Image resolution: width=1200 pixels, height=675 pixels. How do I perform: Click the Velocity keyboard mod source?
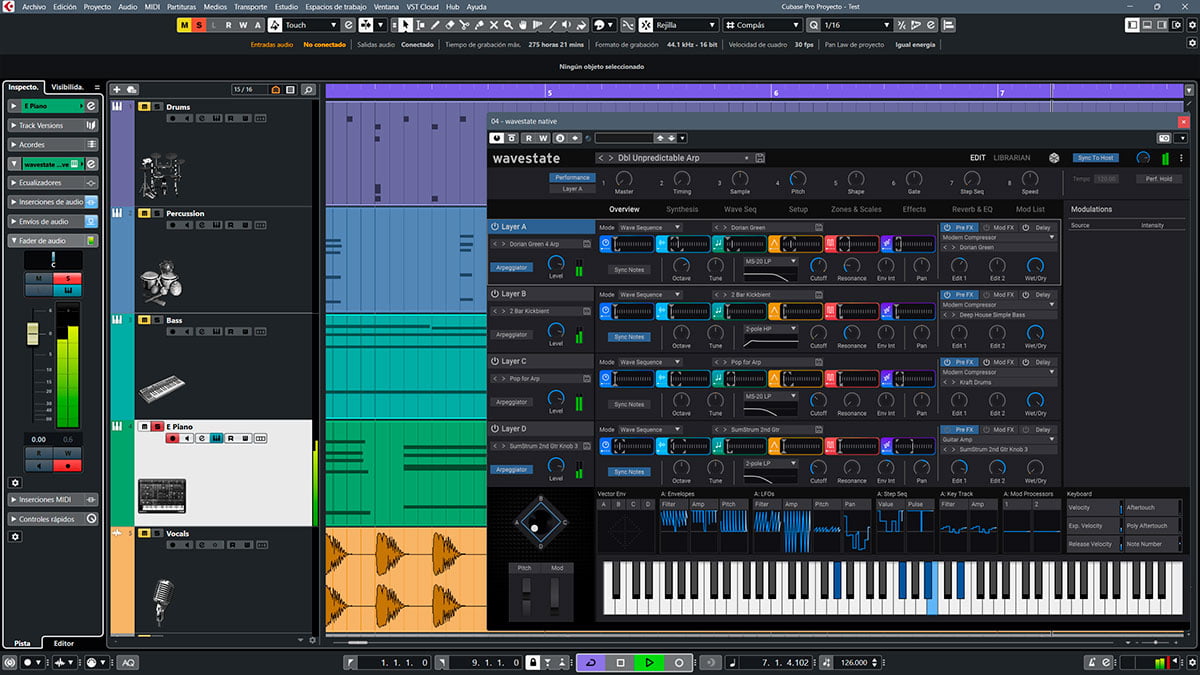pyautogui.click(x=1094, y=508)
